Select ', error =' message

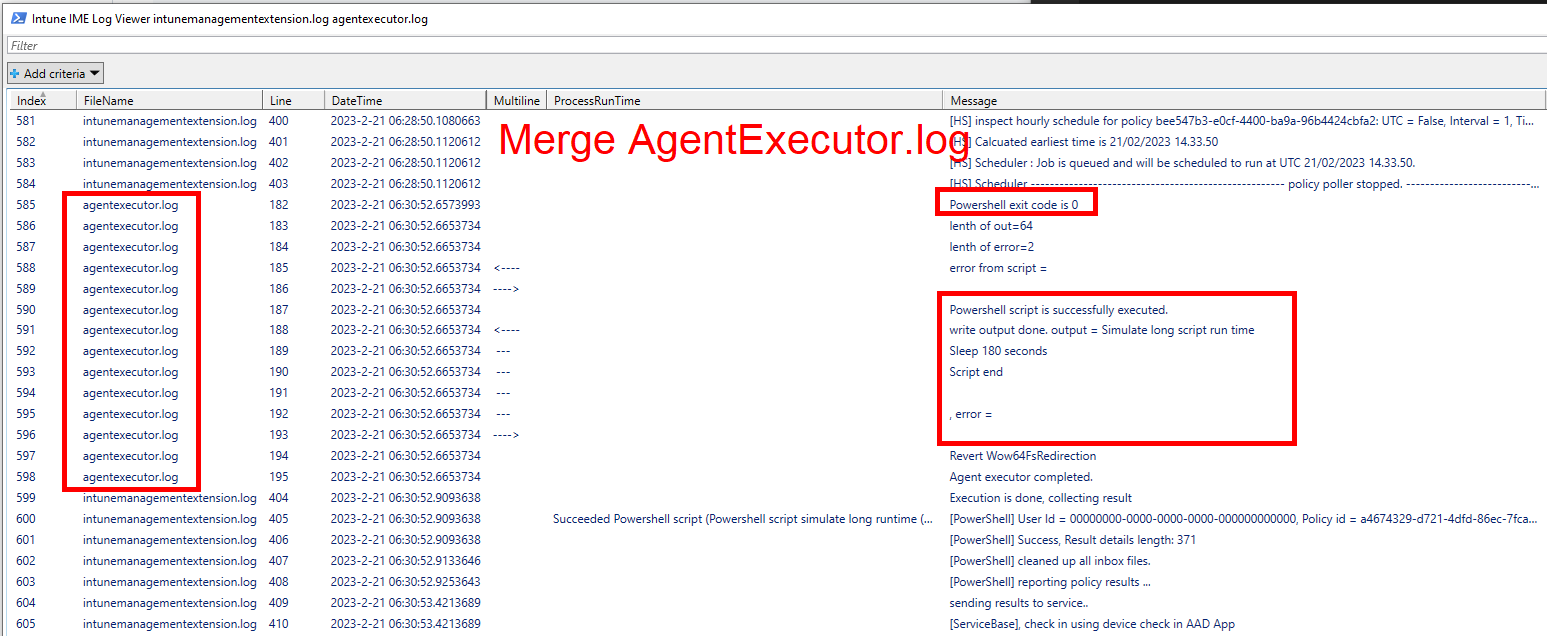tap(970, 414)
